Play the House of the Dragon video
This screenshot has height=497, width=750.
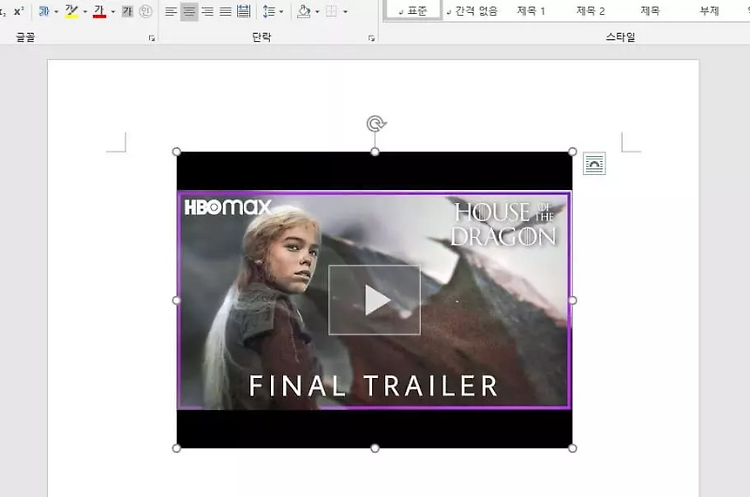click(x=375, y=300)
